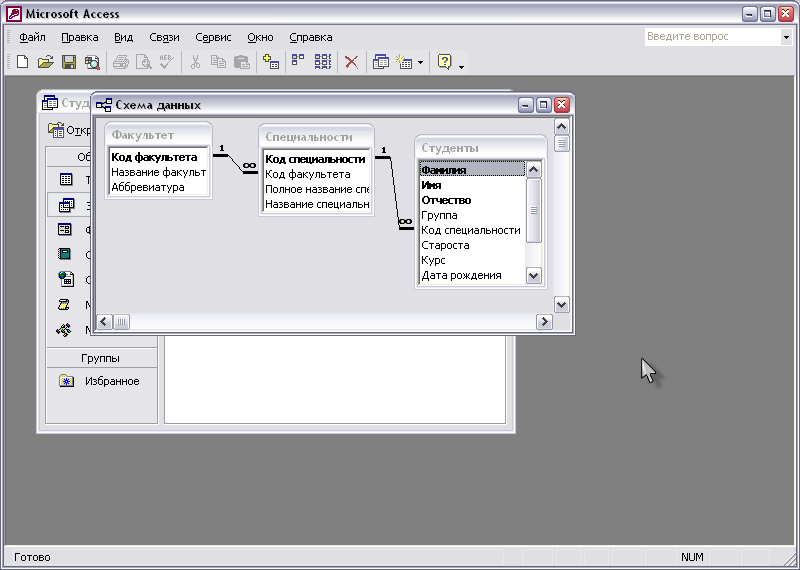Select the Отчество field
Screen dimensions: 800x570
472,200
